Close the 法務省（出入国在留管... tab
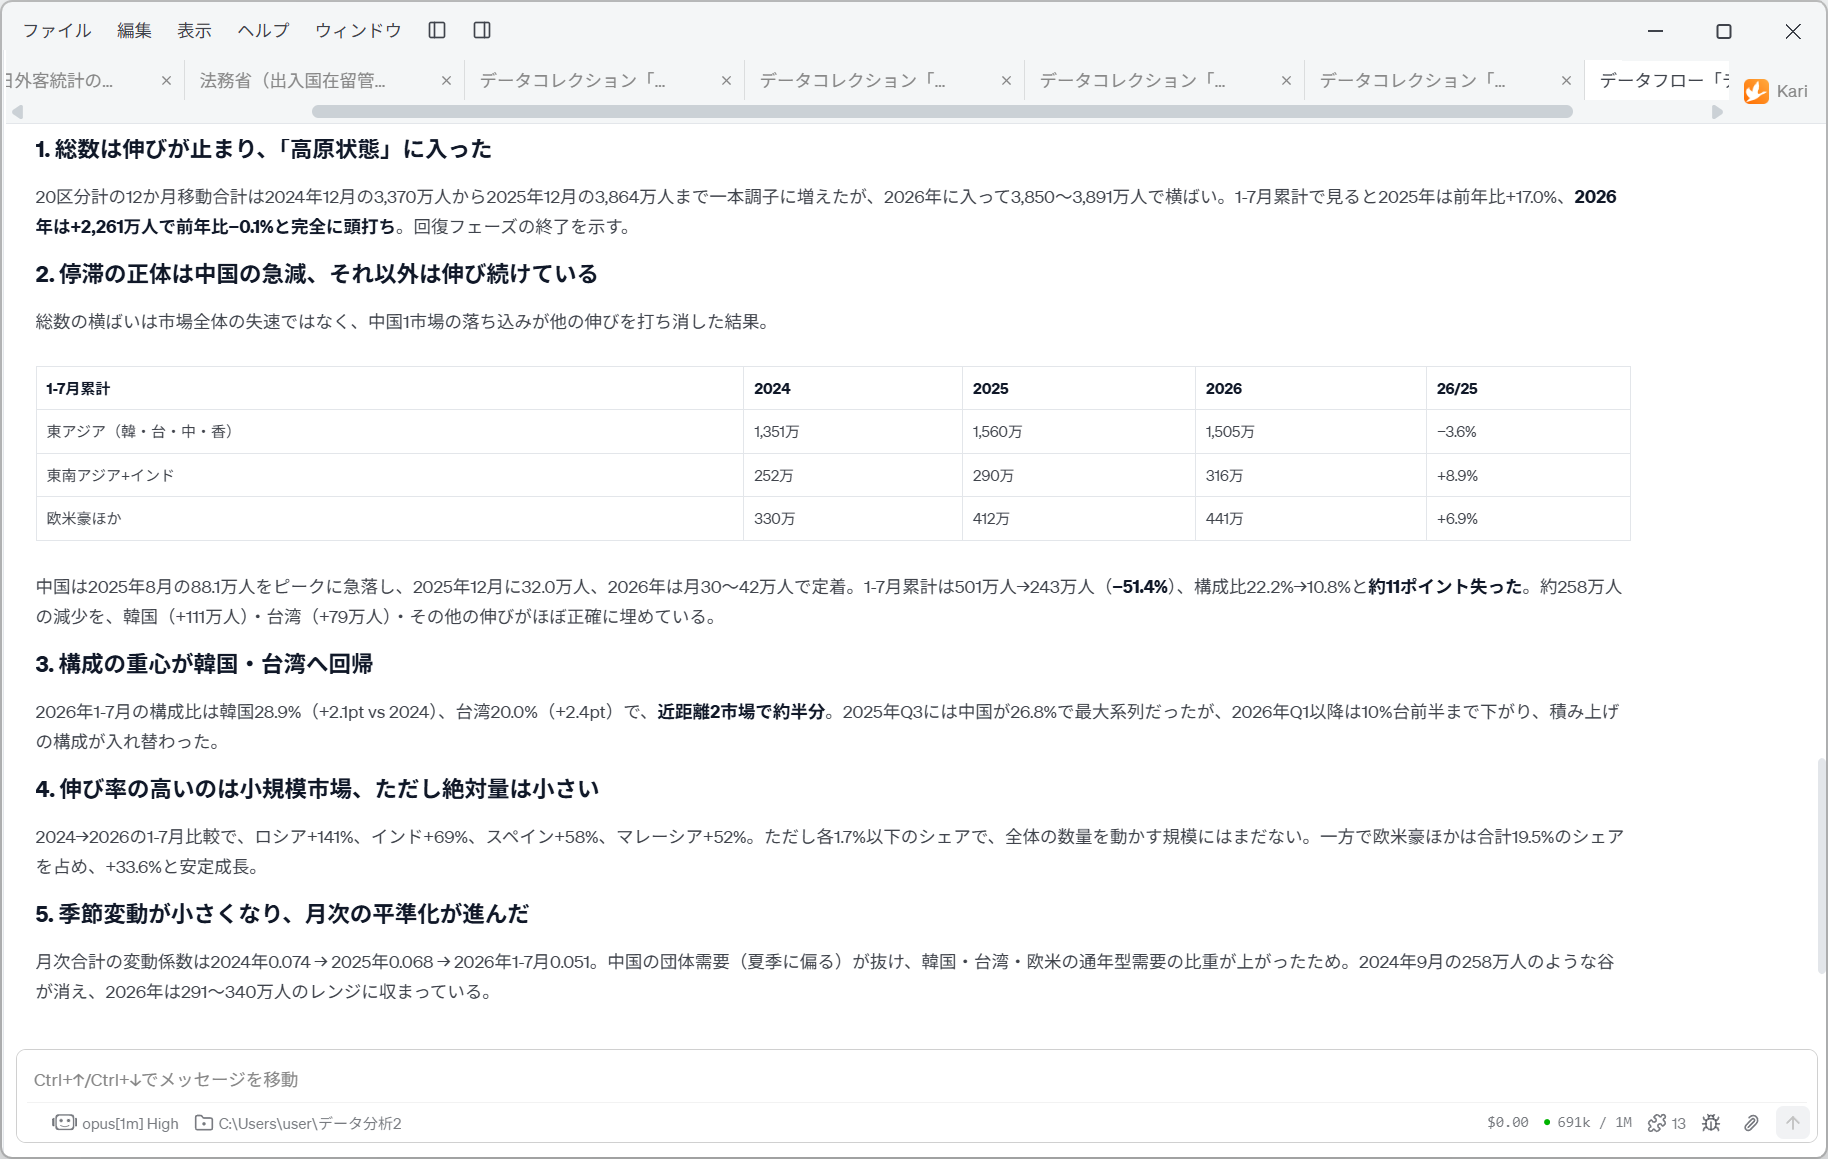 click(x=446, y=81)
